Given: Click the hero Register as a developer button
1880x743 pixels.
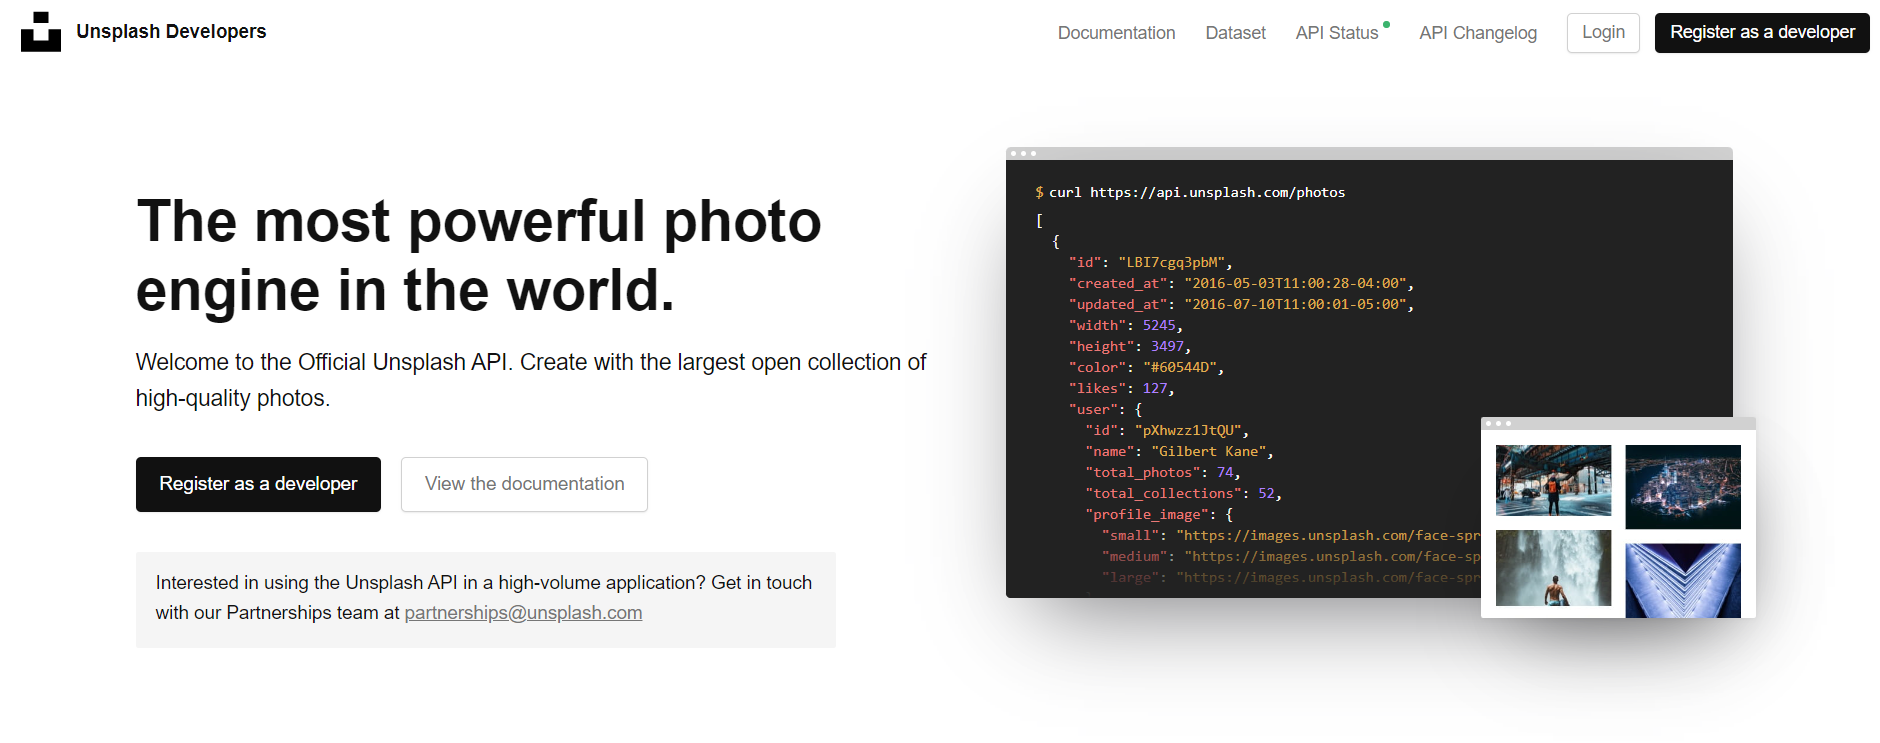Looking at the screenshot, I should click(x=258, y=484).
